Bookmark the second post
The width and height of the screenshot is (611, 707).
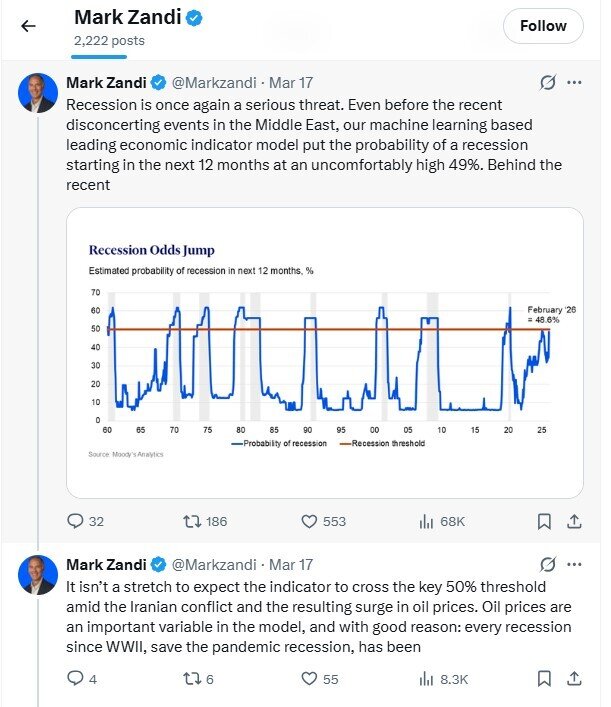(x=544, y=679)
